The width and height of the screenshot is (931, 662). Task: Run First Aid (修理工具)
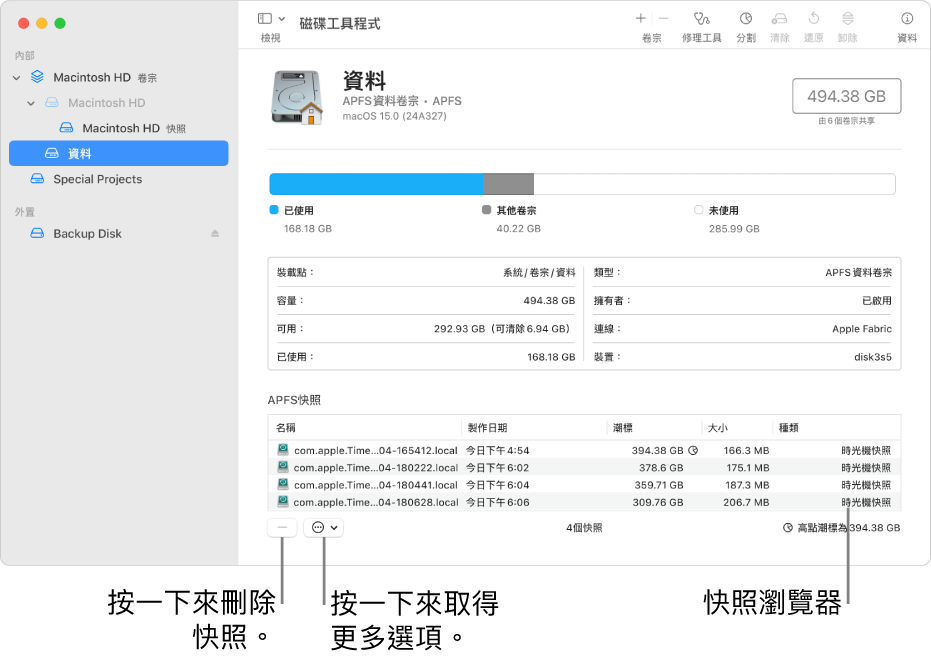[702, 18]
